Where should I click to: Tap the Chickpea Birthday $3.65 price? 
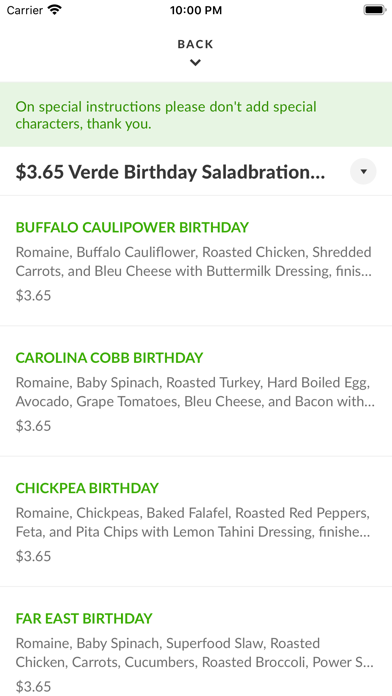pos(33,556)
